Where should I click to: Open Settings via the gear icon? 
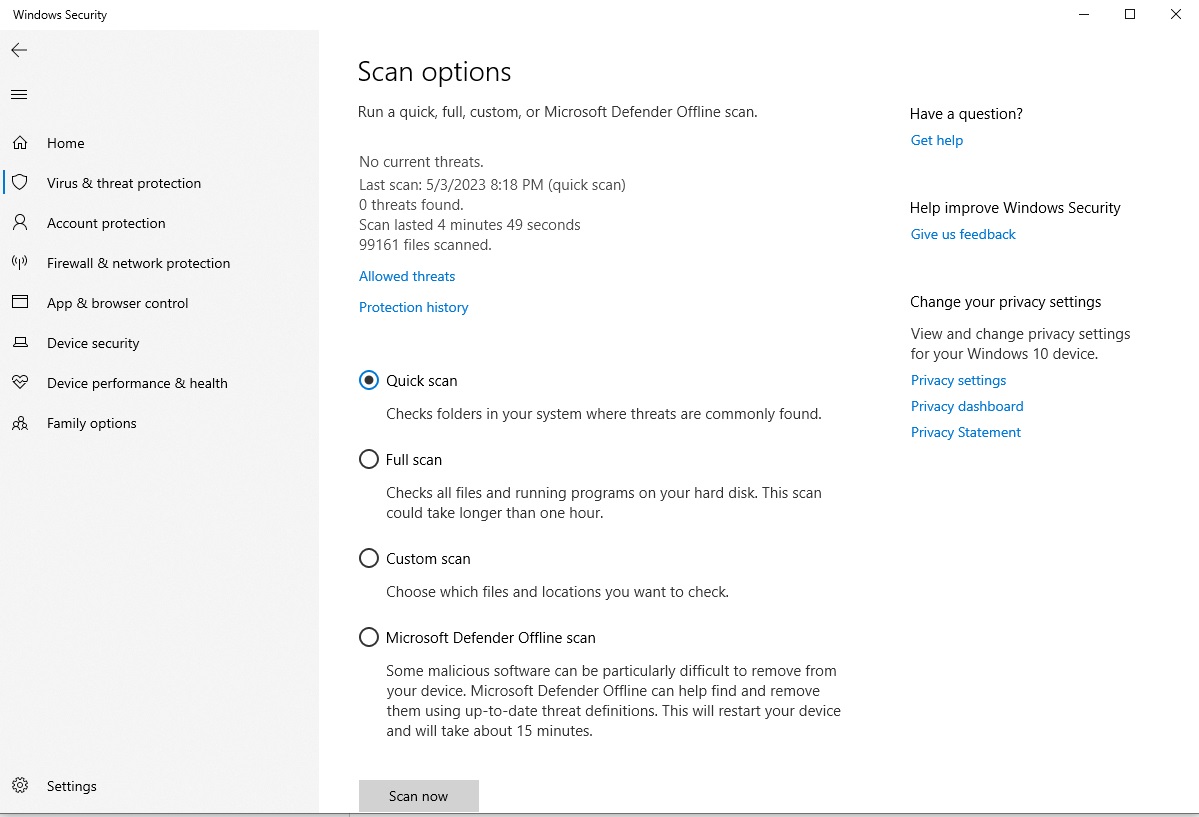20,786
